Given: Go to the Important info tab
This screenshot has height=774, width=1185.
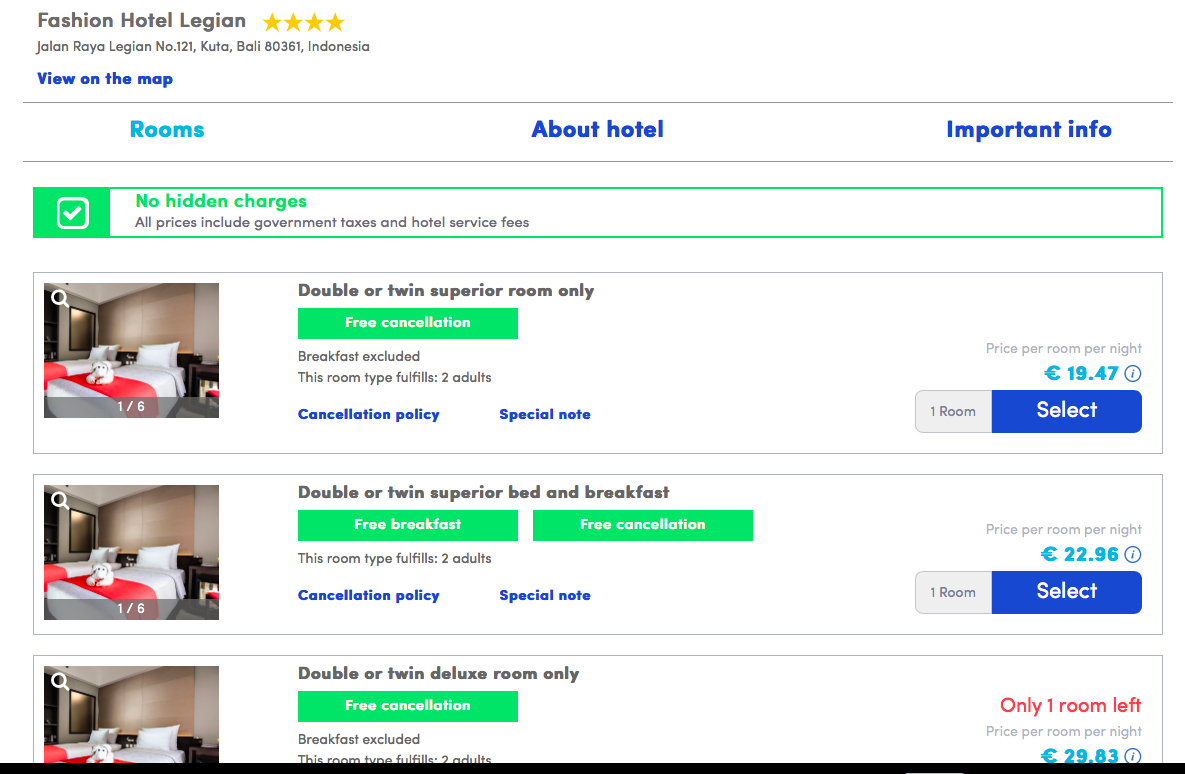Looking at the screenshot, I should [x=1028, y=130].
